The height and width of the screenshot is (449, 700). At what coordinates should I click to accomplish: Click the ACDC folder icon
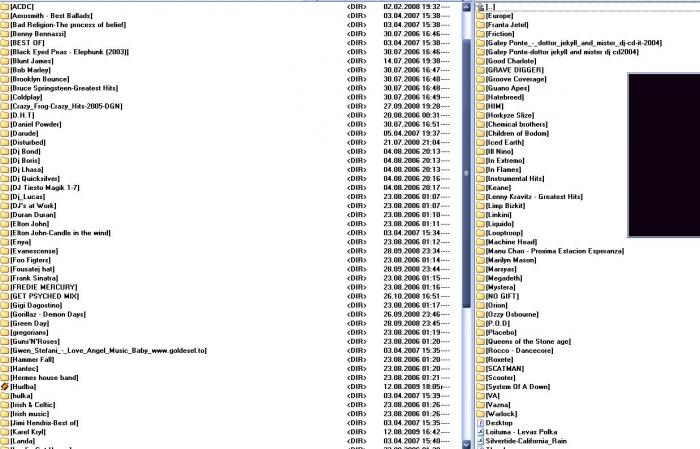(x=5, y=7)
